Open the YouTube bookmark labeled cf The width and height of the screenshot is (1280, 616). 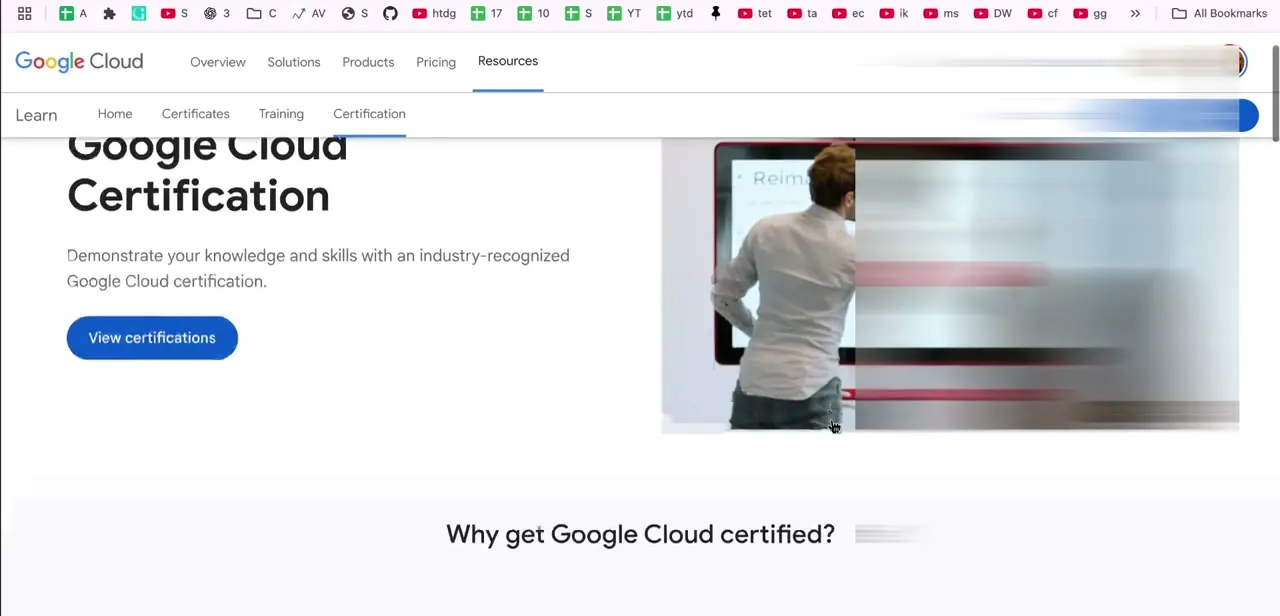(1043, 14)
